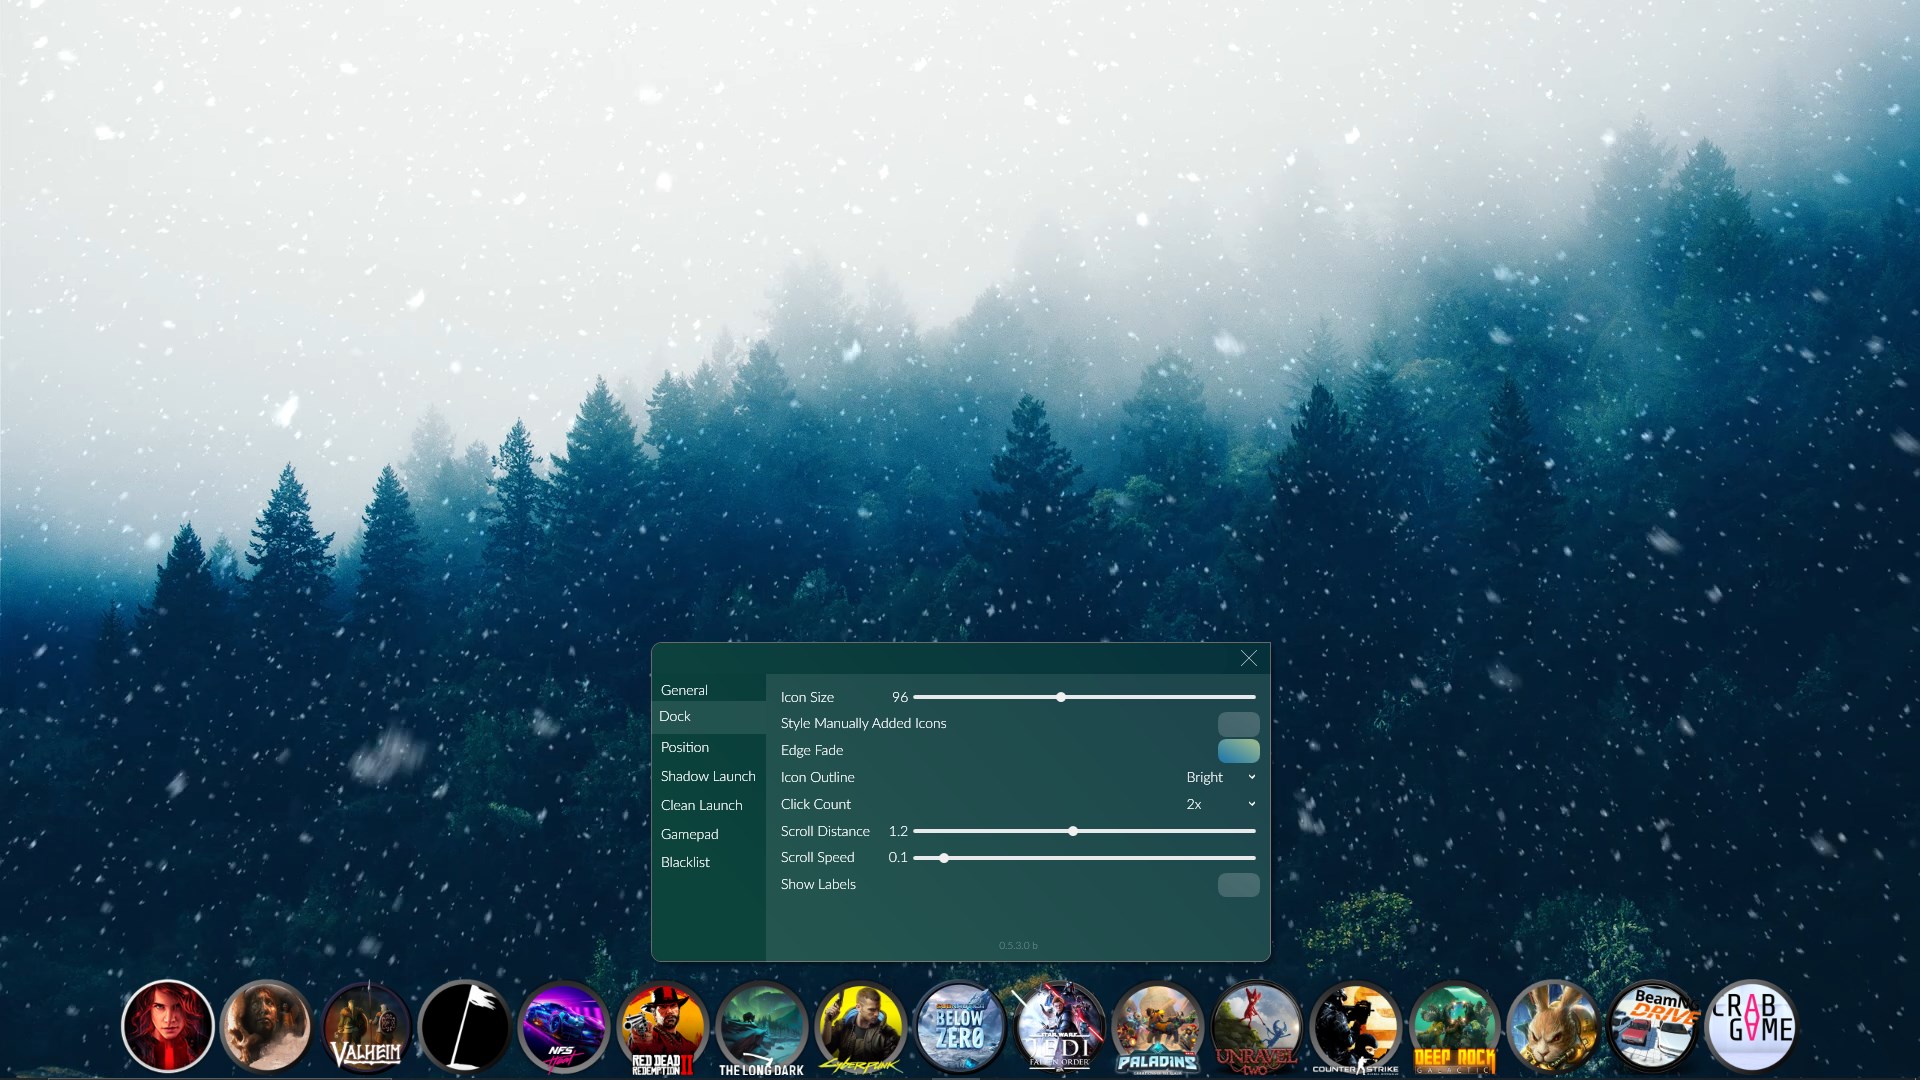Click the Icon Size slider handle
Image resolution: width=1920 pixels, height=1080 pixels.
tap(1061, 697)
